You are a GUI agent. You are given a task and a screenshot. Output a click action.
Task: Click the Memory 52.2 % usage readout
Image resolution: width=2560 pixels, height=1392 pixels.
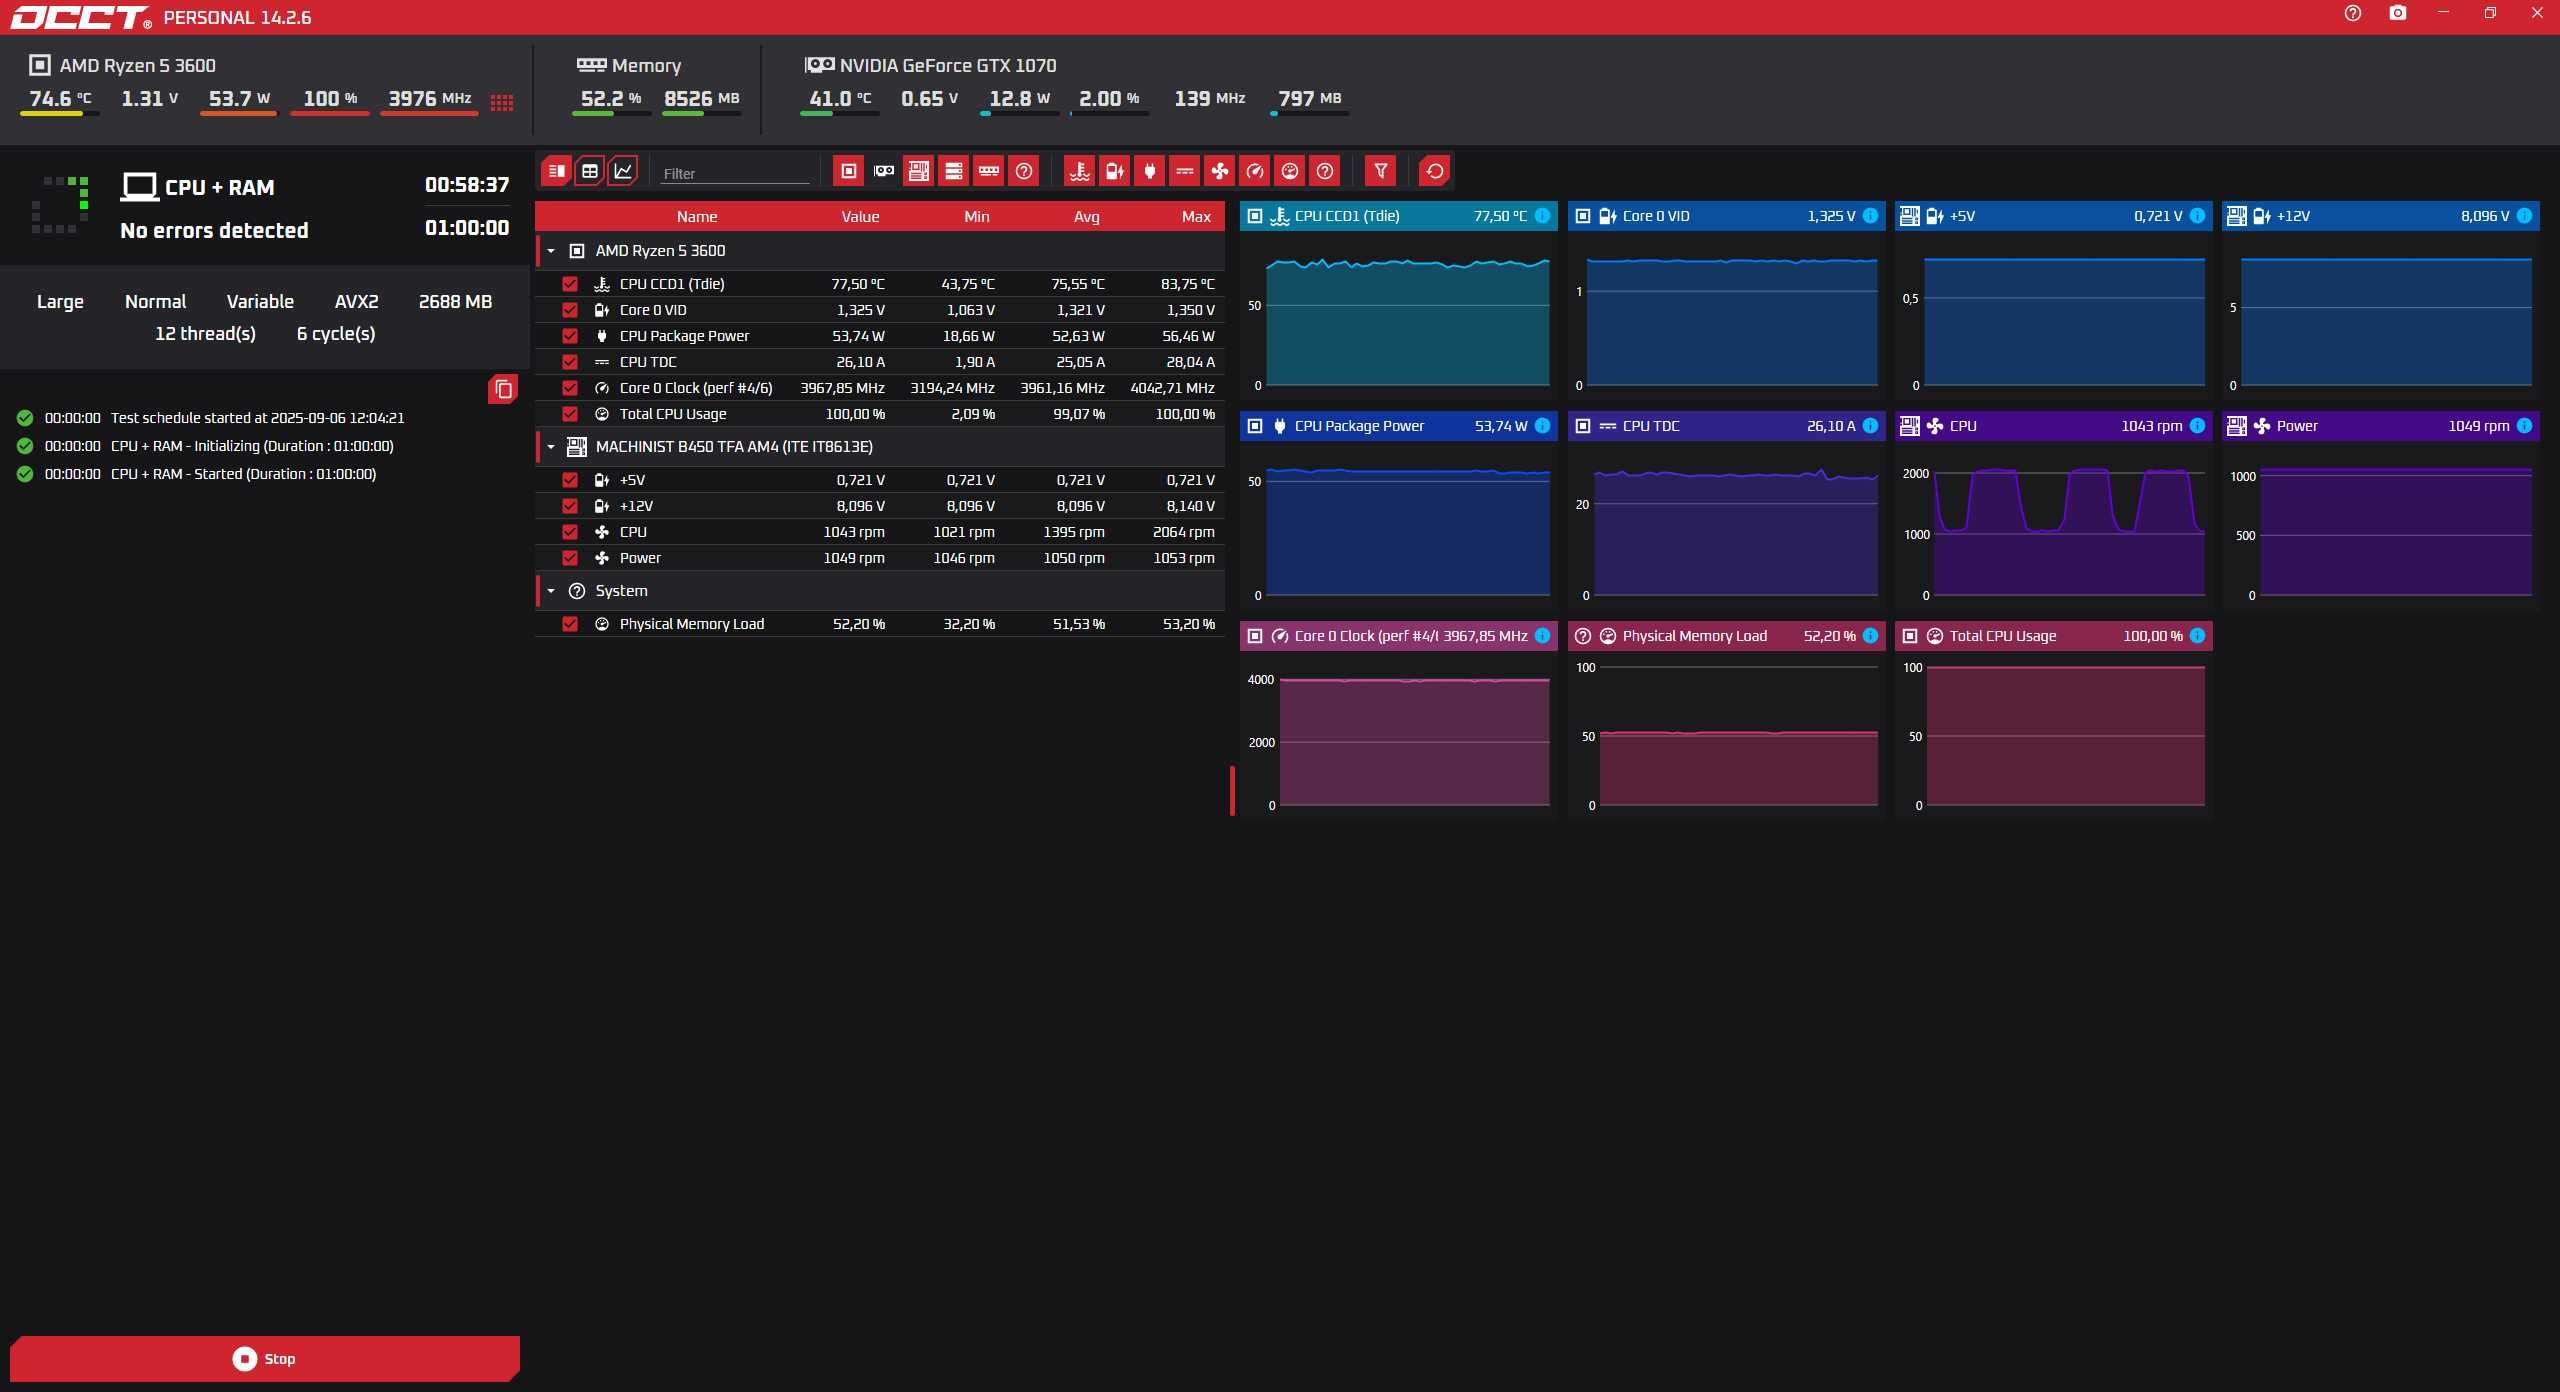(610, 99)
